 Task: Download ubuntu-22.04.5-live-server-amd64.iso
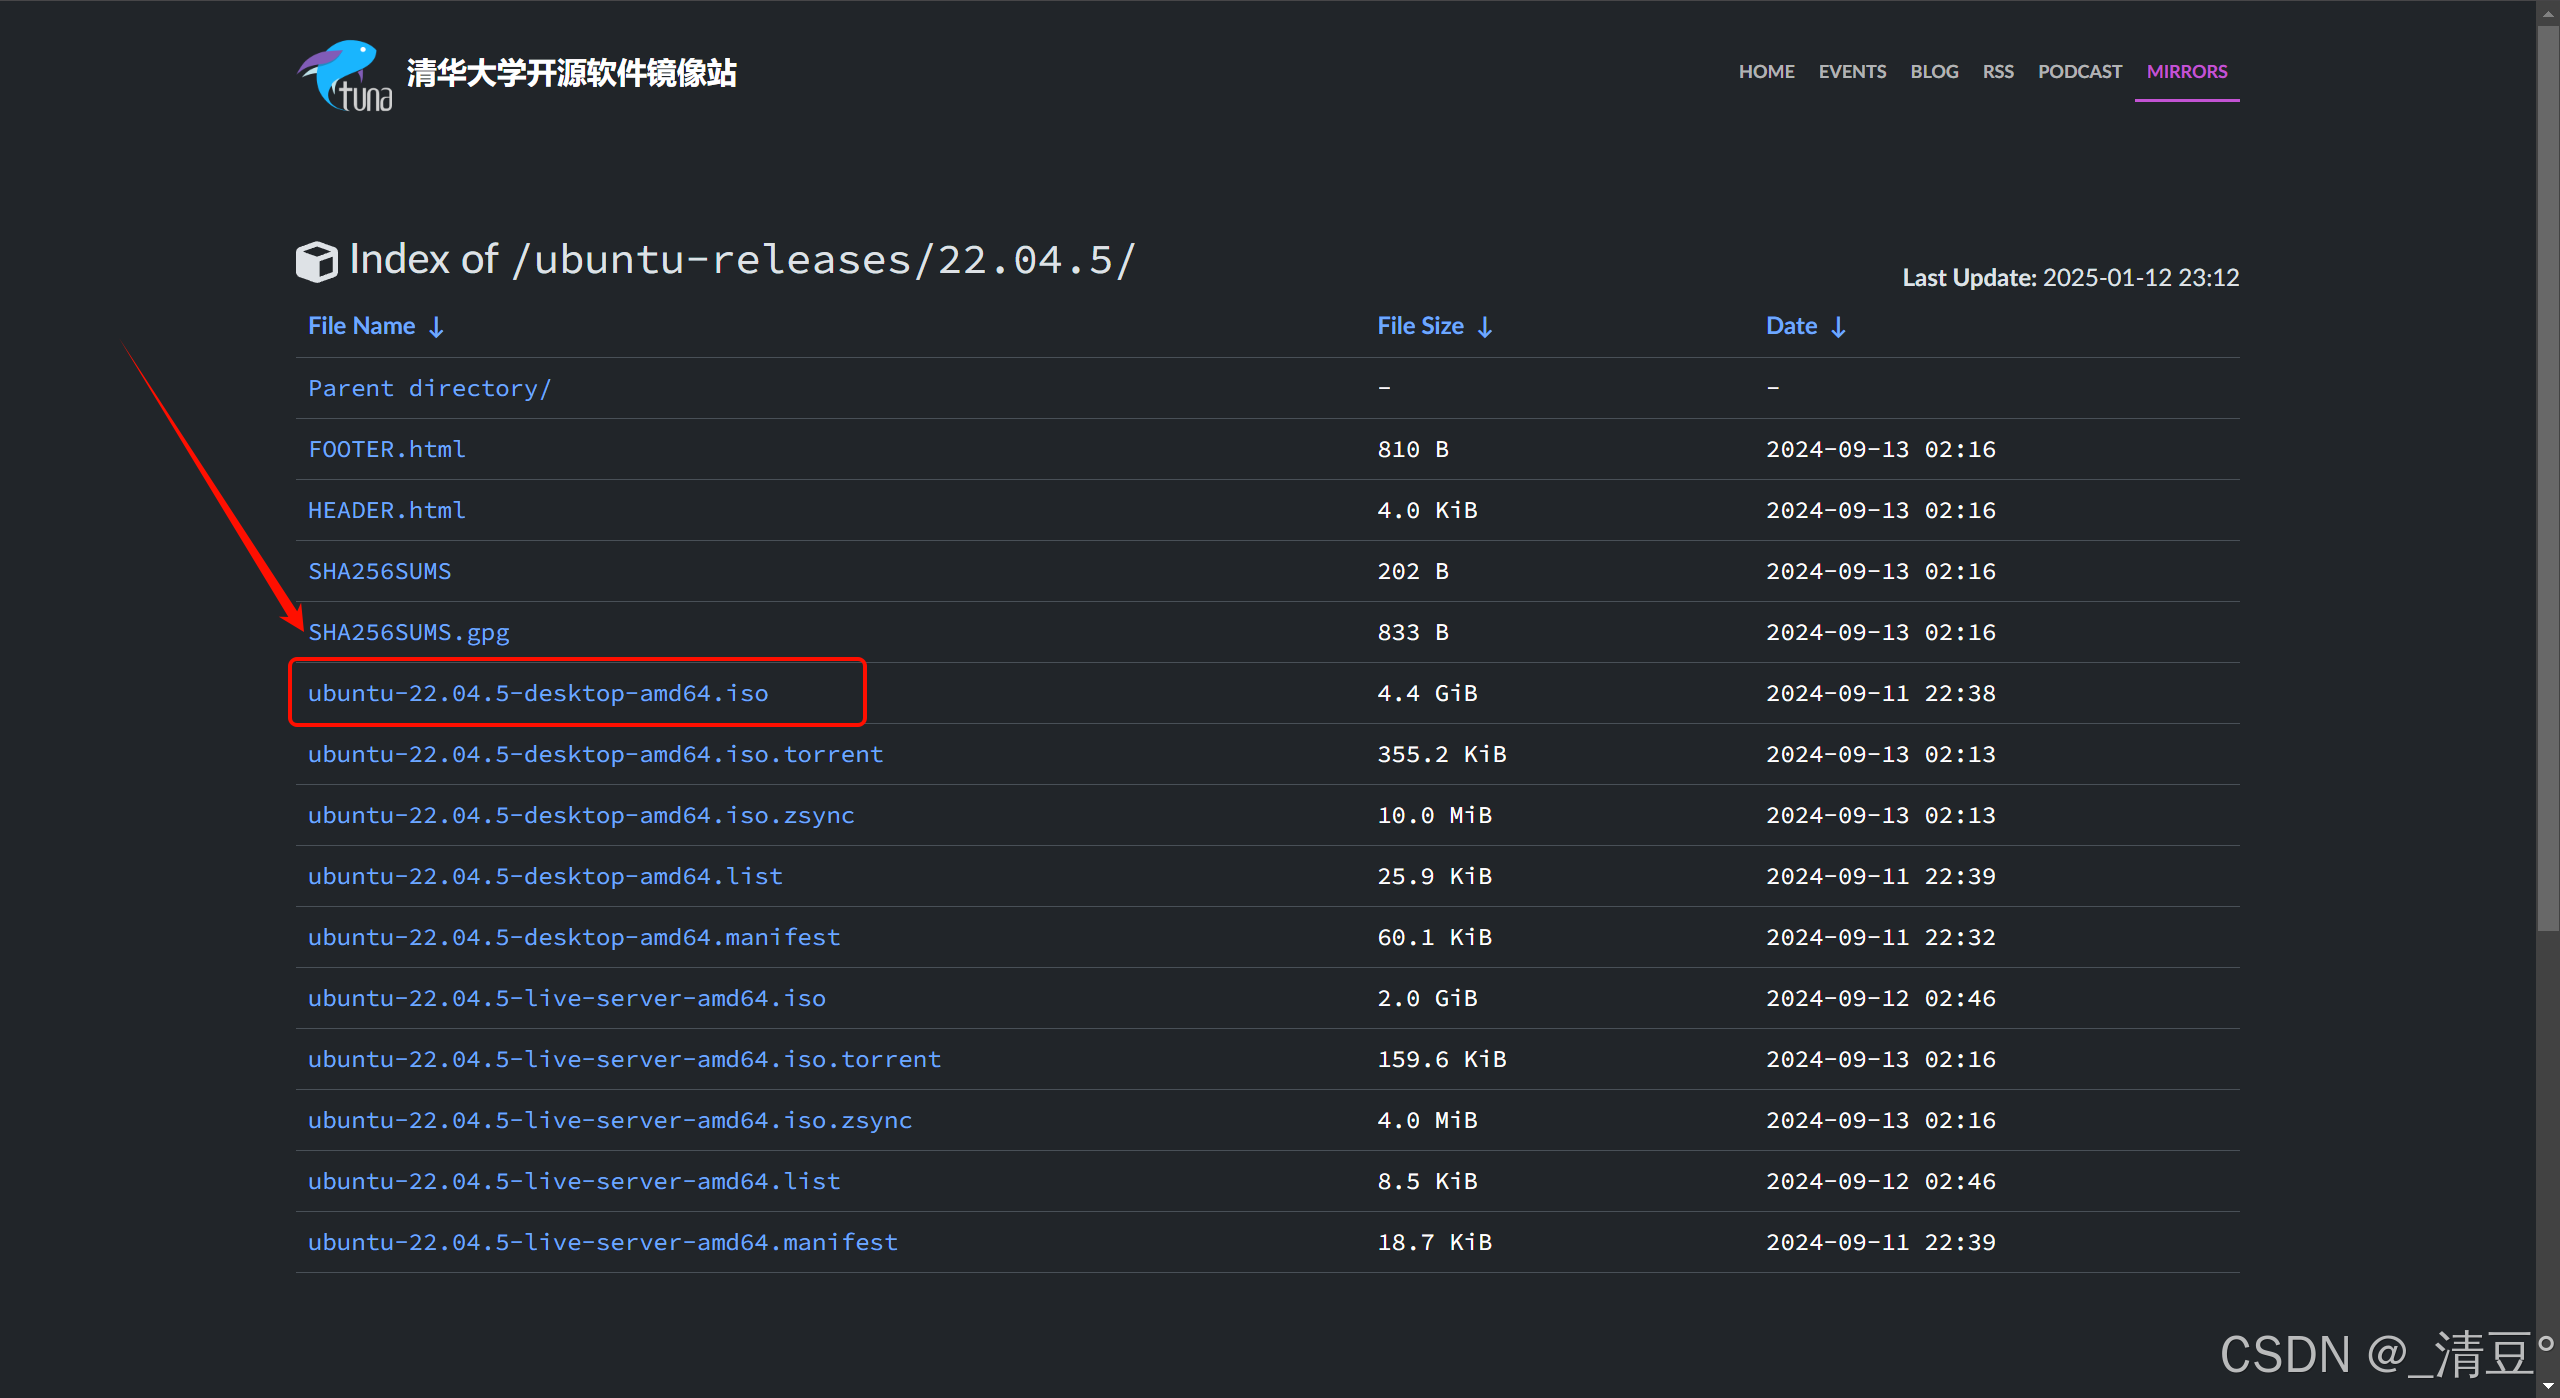567,998
